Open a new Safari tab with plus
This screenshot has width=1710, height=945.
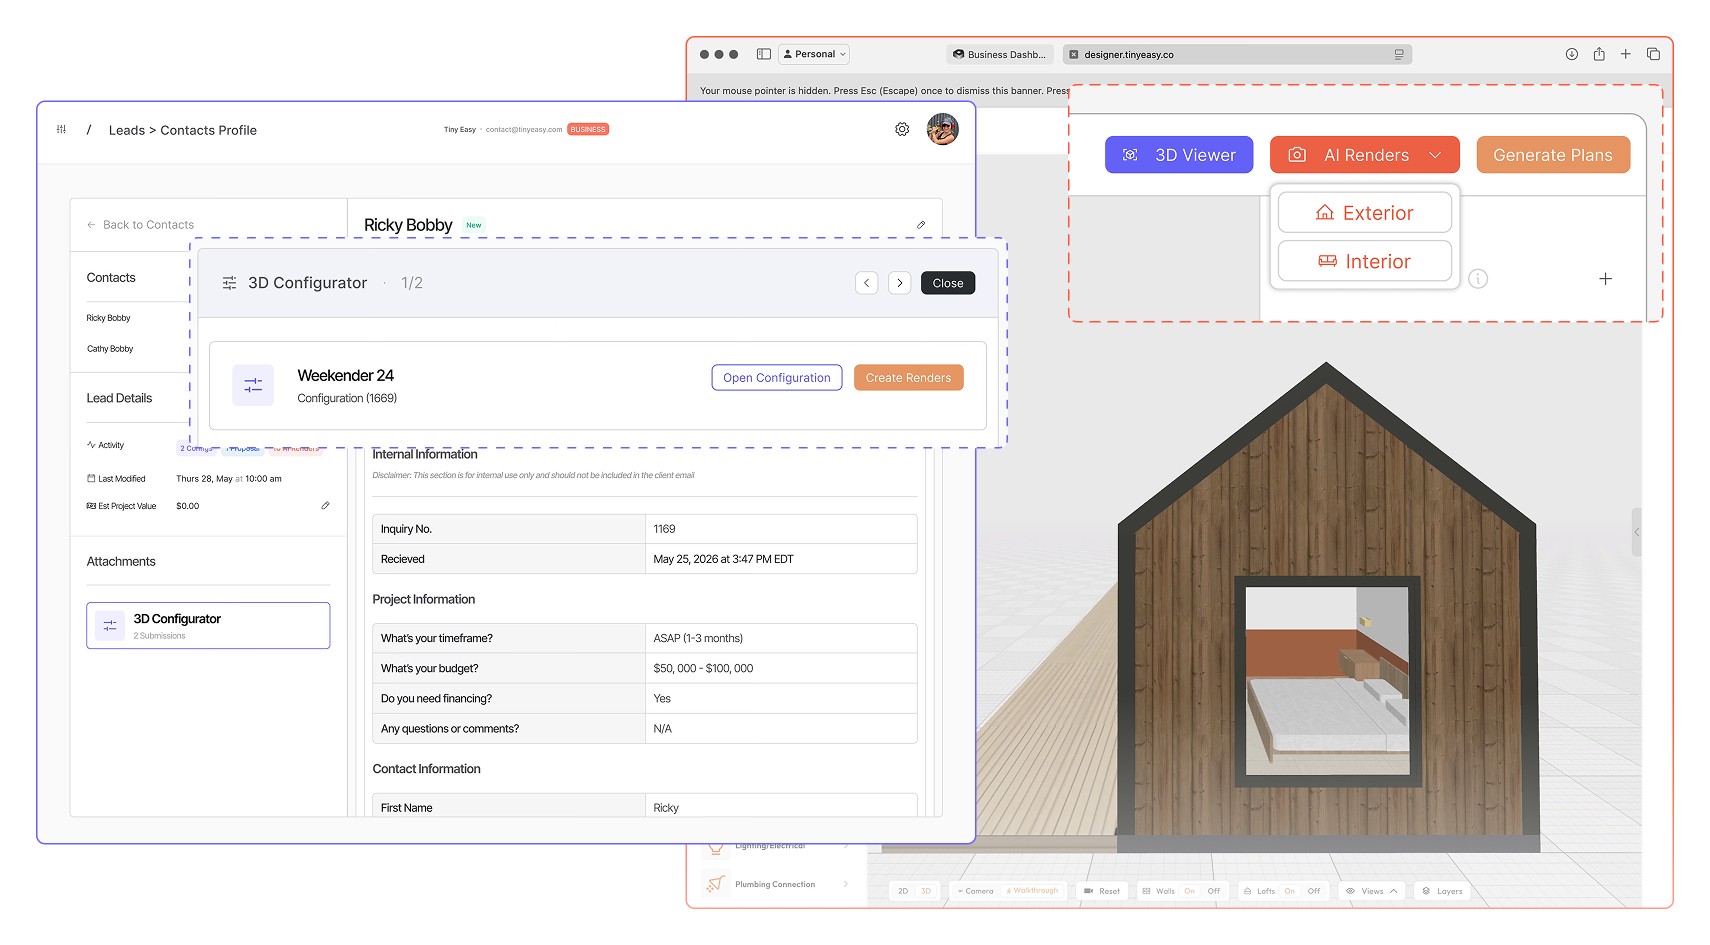(1626, 54)
